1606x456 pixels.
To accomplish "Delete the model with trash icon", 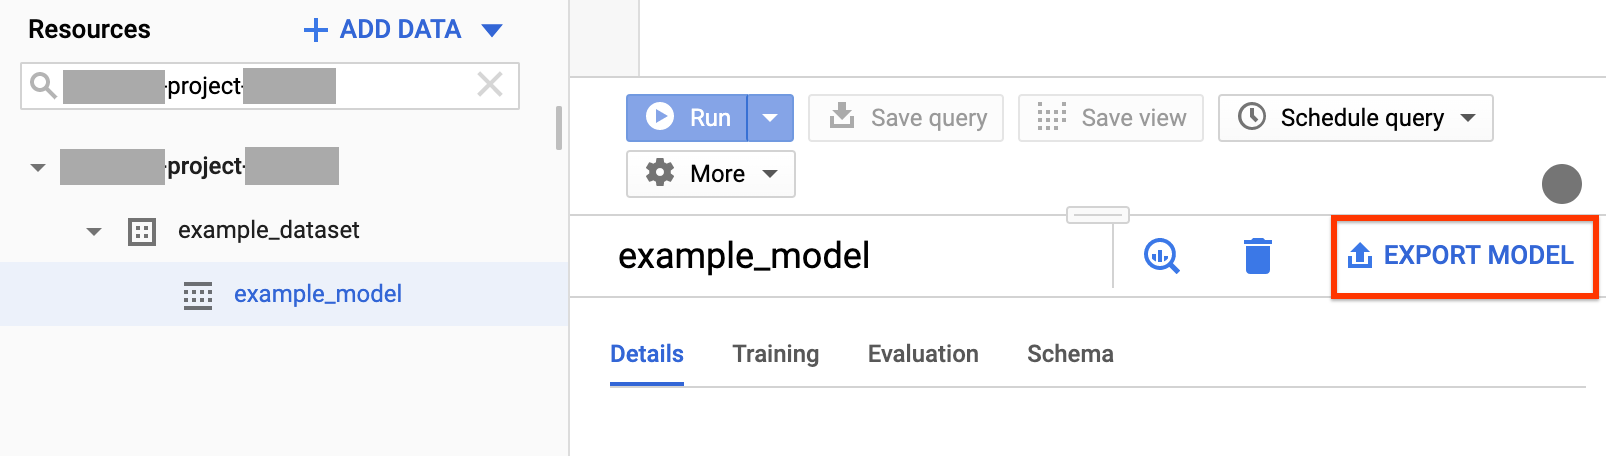I will tap(1257, 256).
